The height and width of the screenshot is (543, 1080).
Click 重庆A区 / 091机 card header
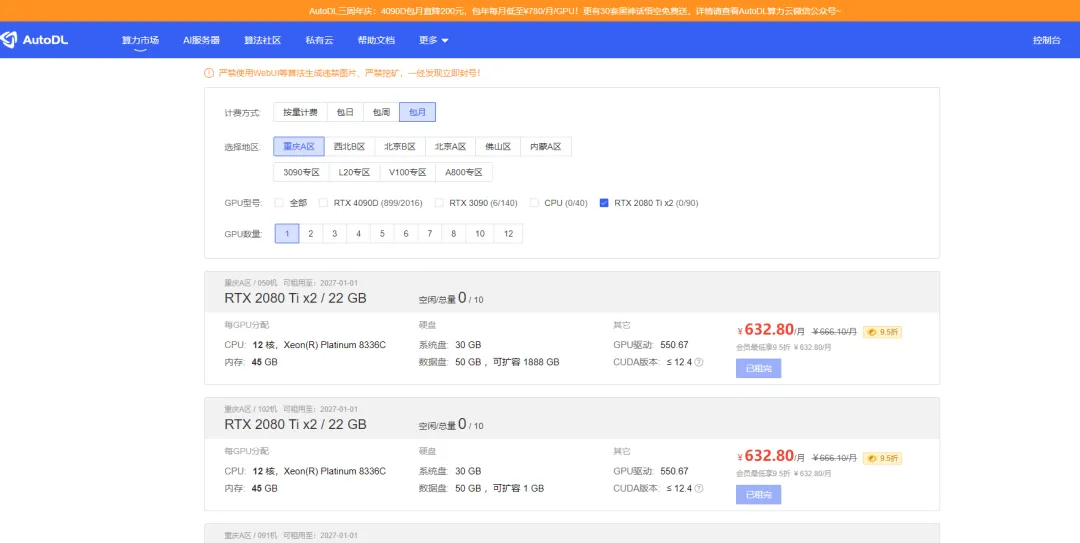coord(572,533)
